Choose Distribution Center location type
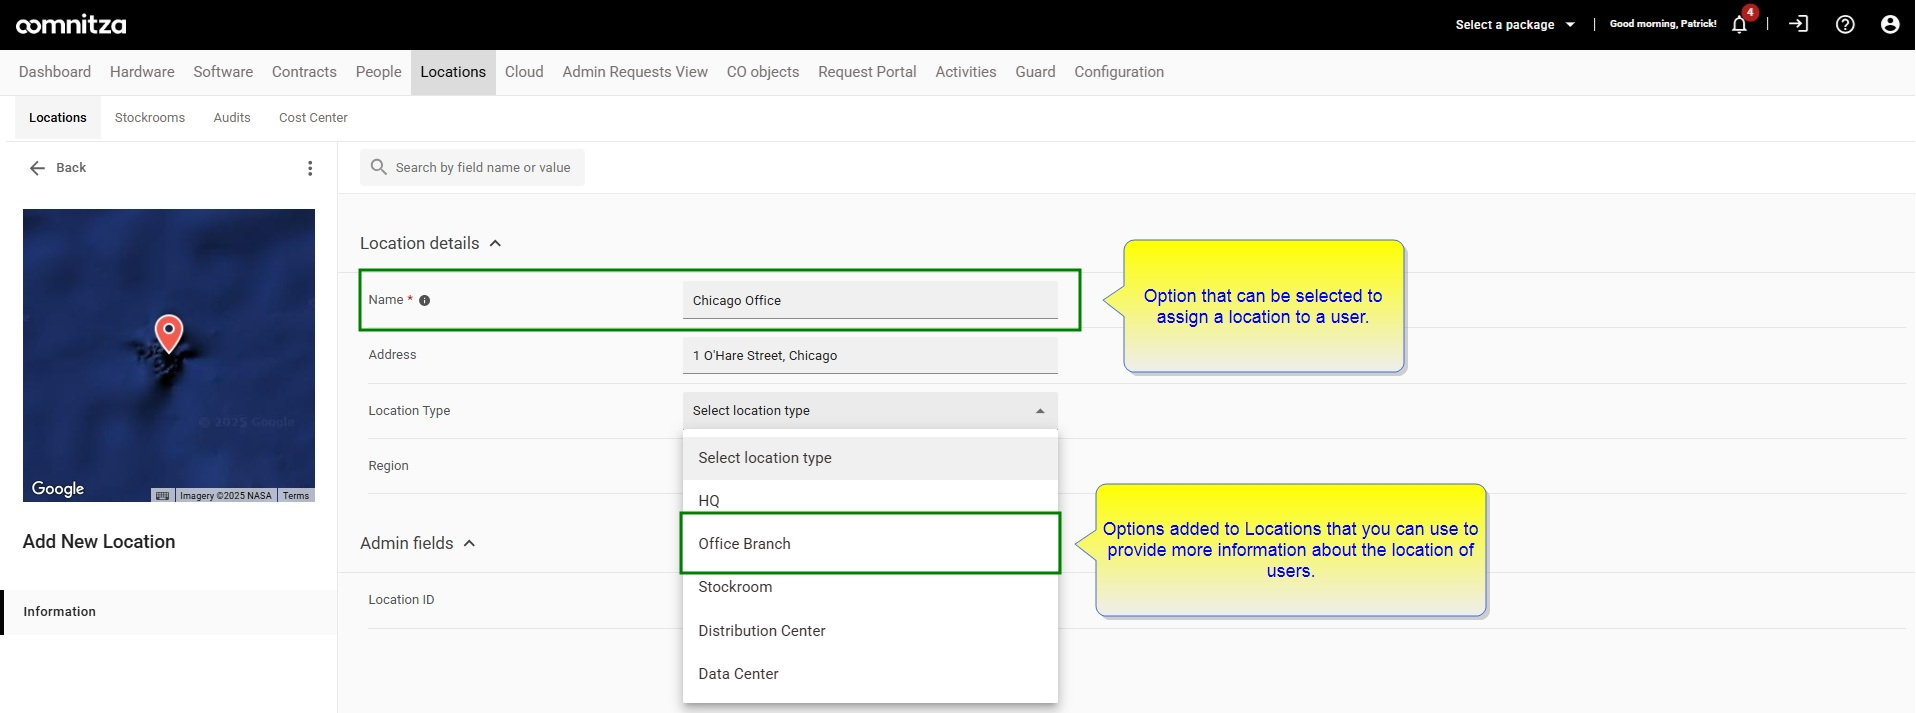This screenshot has height=713, width=1916. (870, 631)
